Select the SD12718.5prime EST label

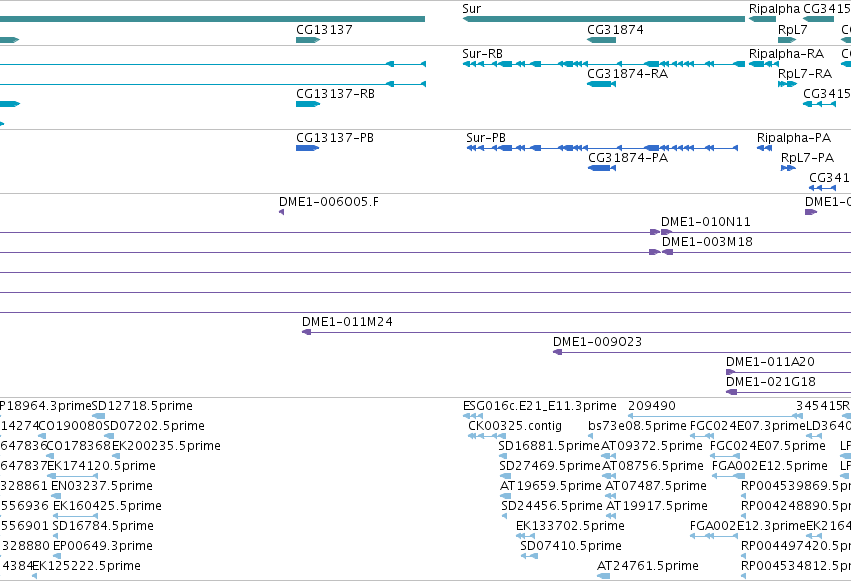(x=142, y=406)
